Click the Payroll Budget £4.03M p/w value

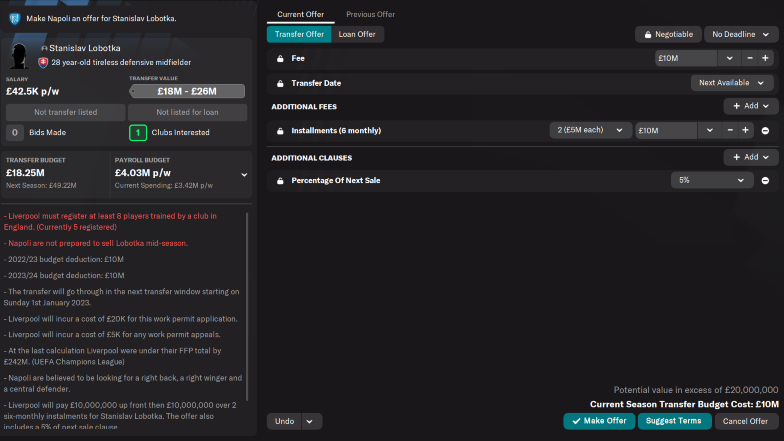pyautogui.click(x=142, y=172)
